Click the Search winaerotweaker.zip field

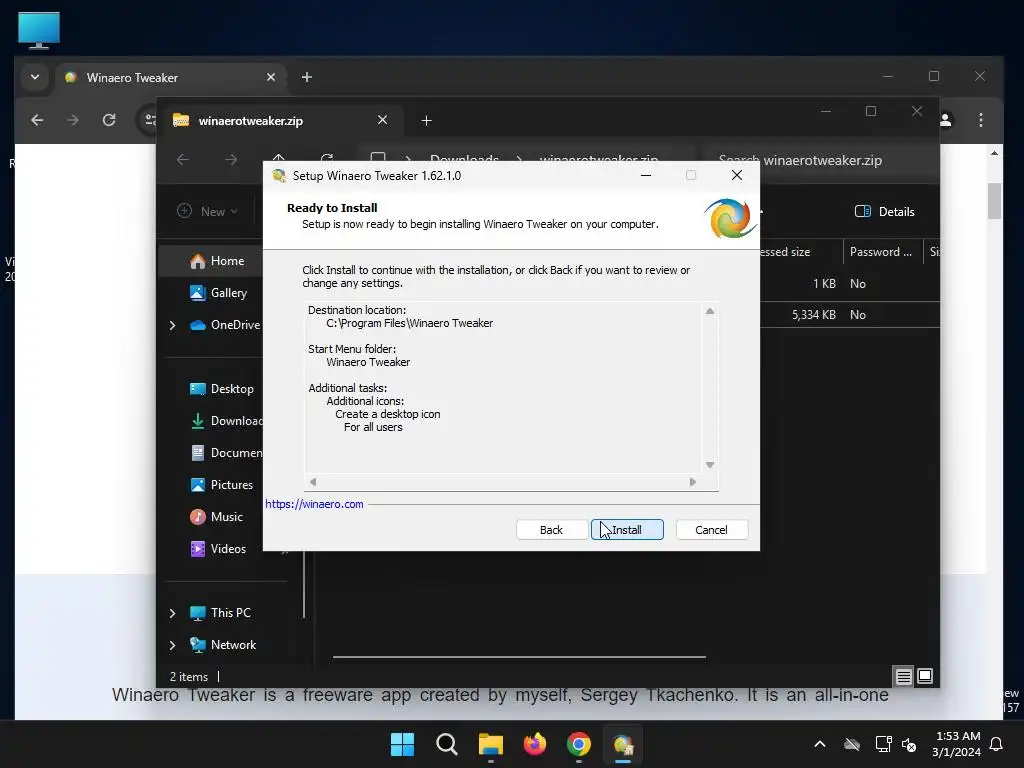(x=819, y=160)
